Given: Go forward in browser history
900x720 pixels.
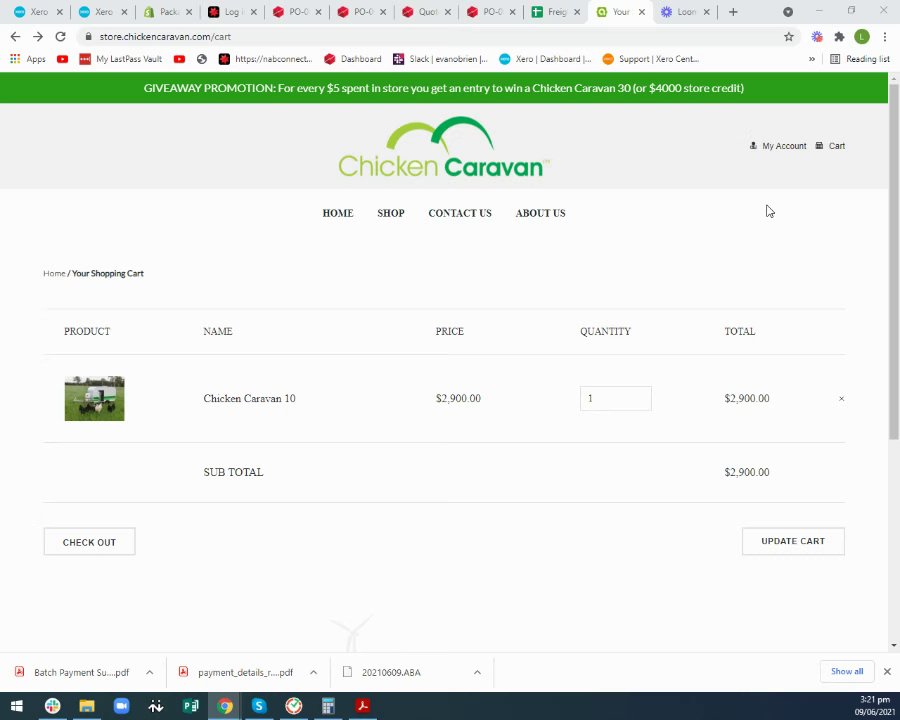Looking at the screenshot, I should tap(38, 37).
